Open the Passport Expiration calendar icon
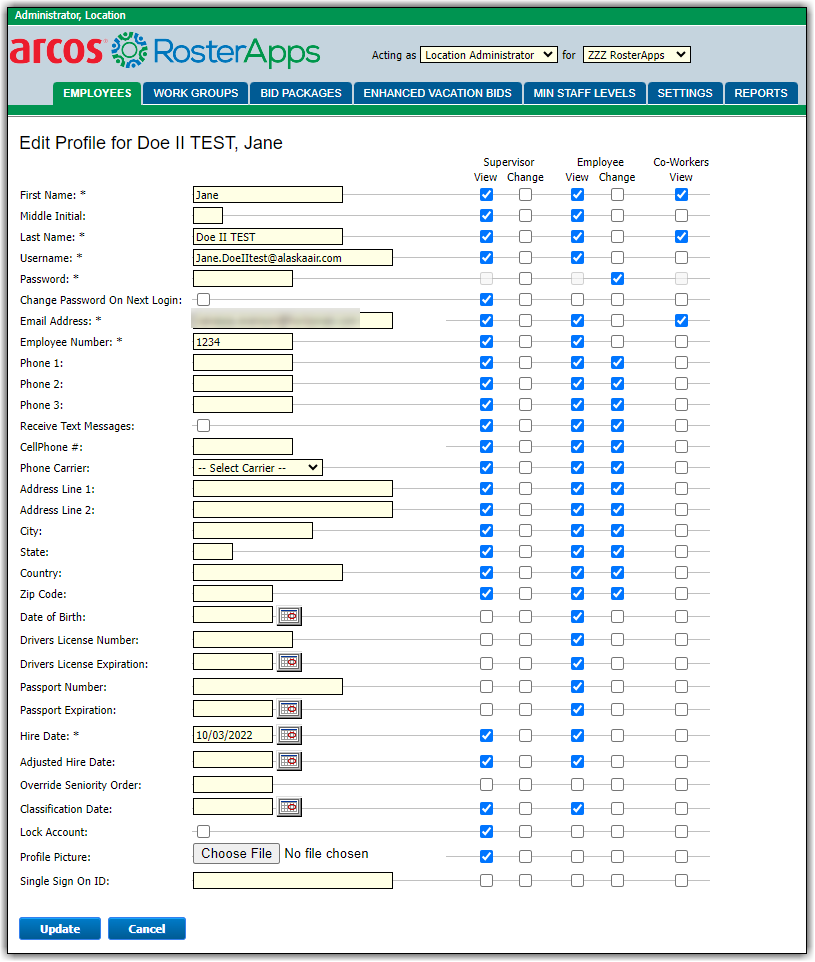 click(289, 709)
